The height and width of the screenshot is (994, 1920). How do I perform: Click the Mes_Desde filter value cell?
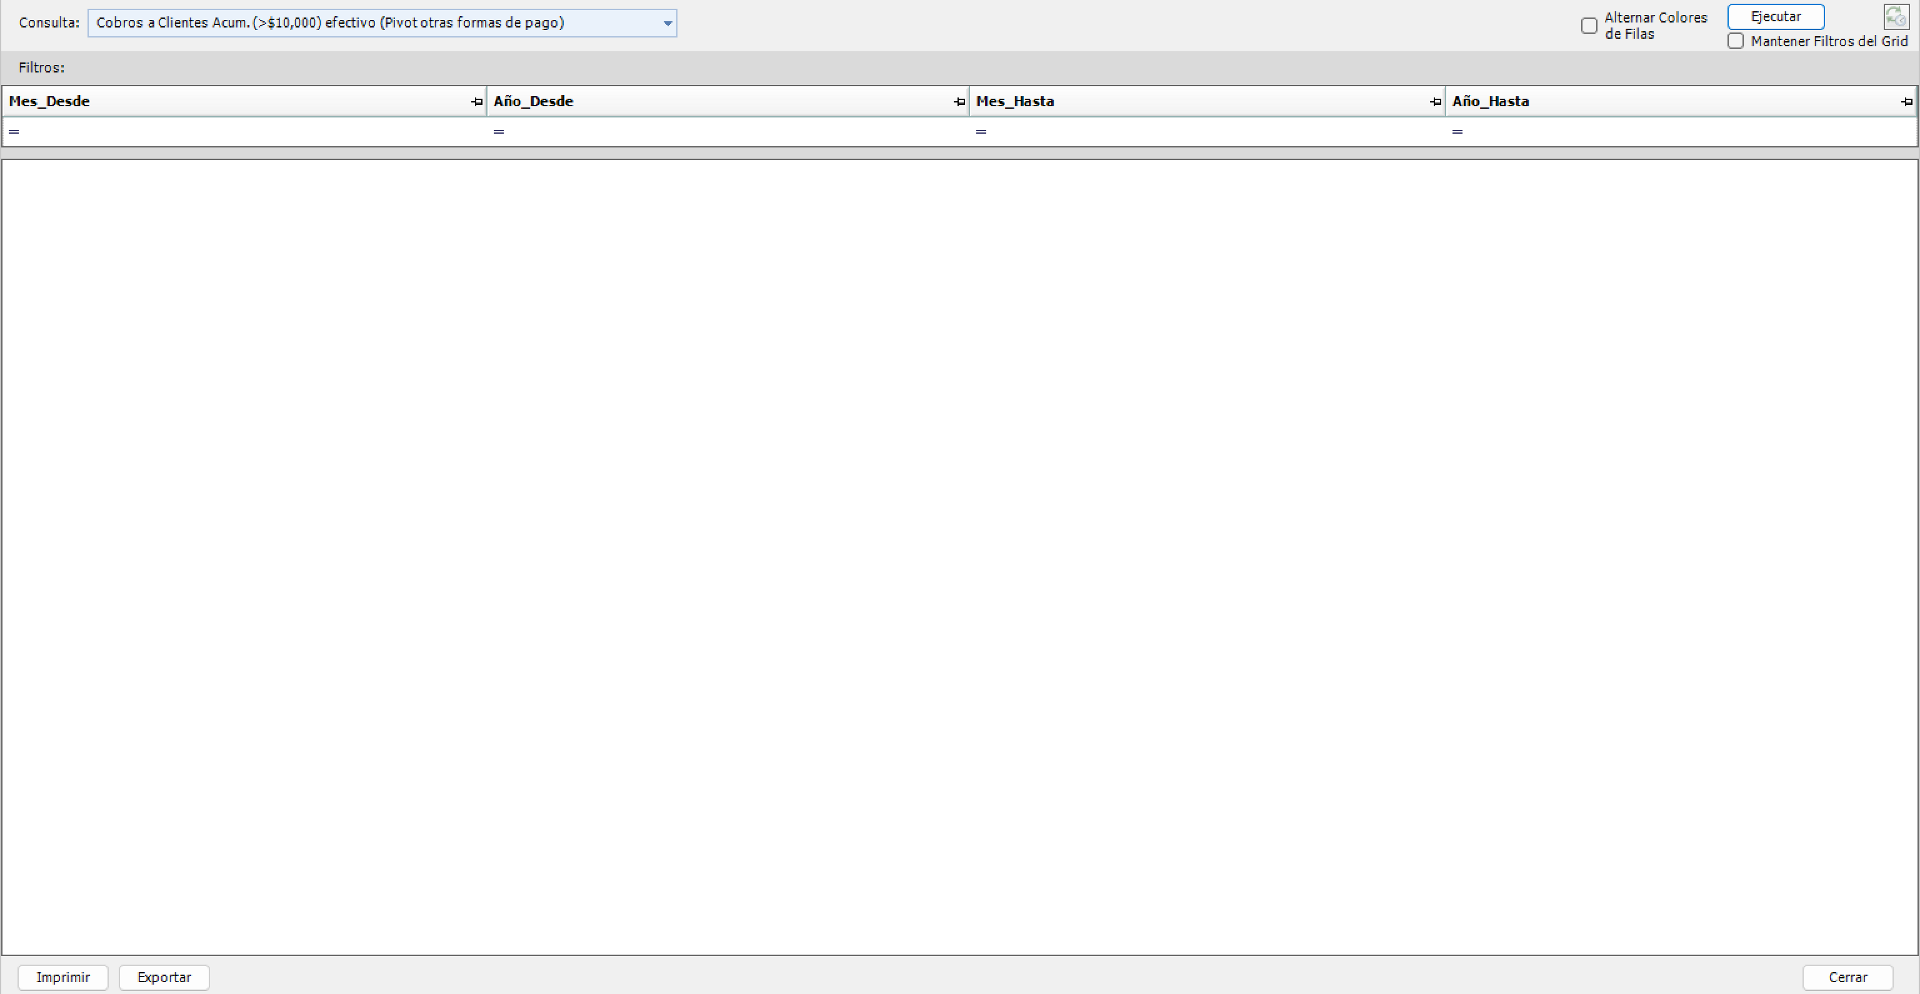pyautogui.click(x=250, y=132)
